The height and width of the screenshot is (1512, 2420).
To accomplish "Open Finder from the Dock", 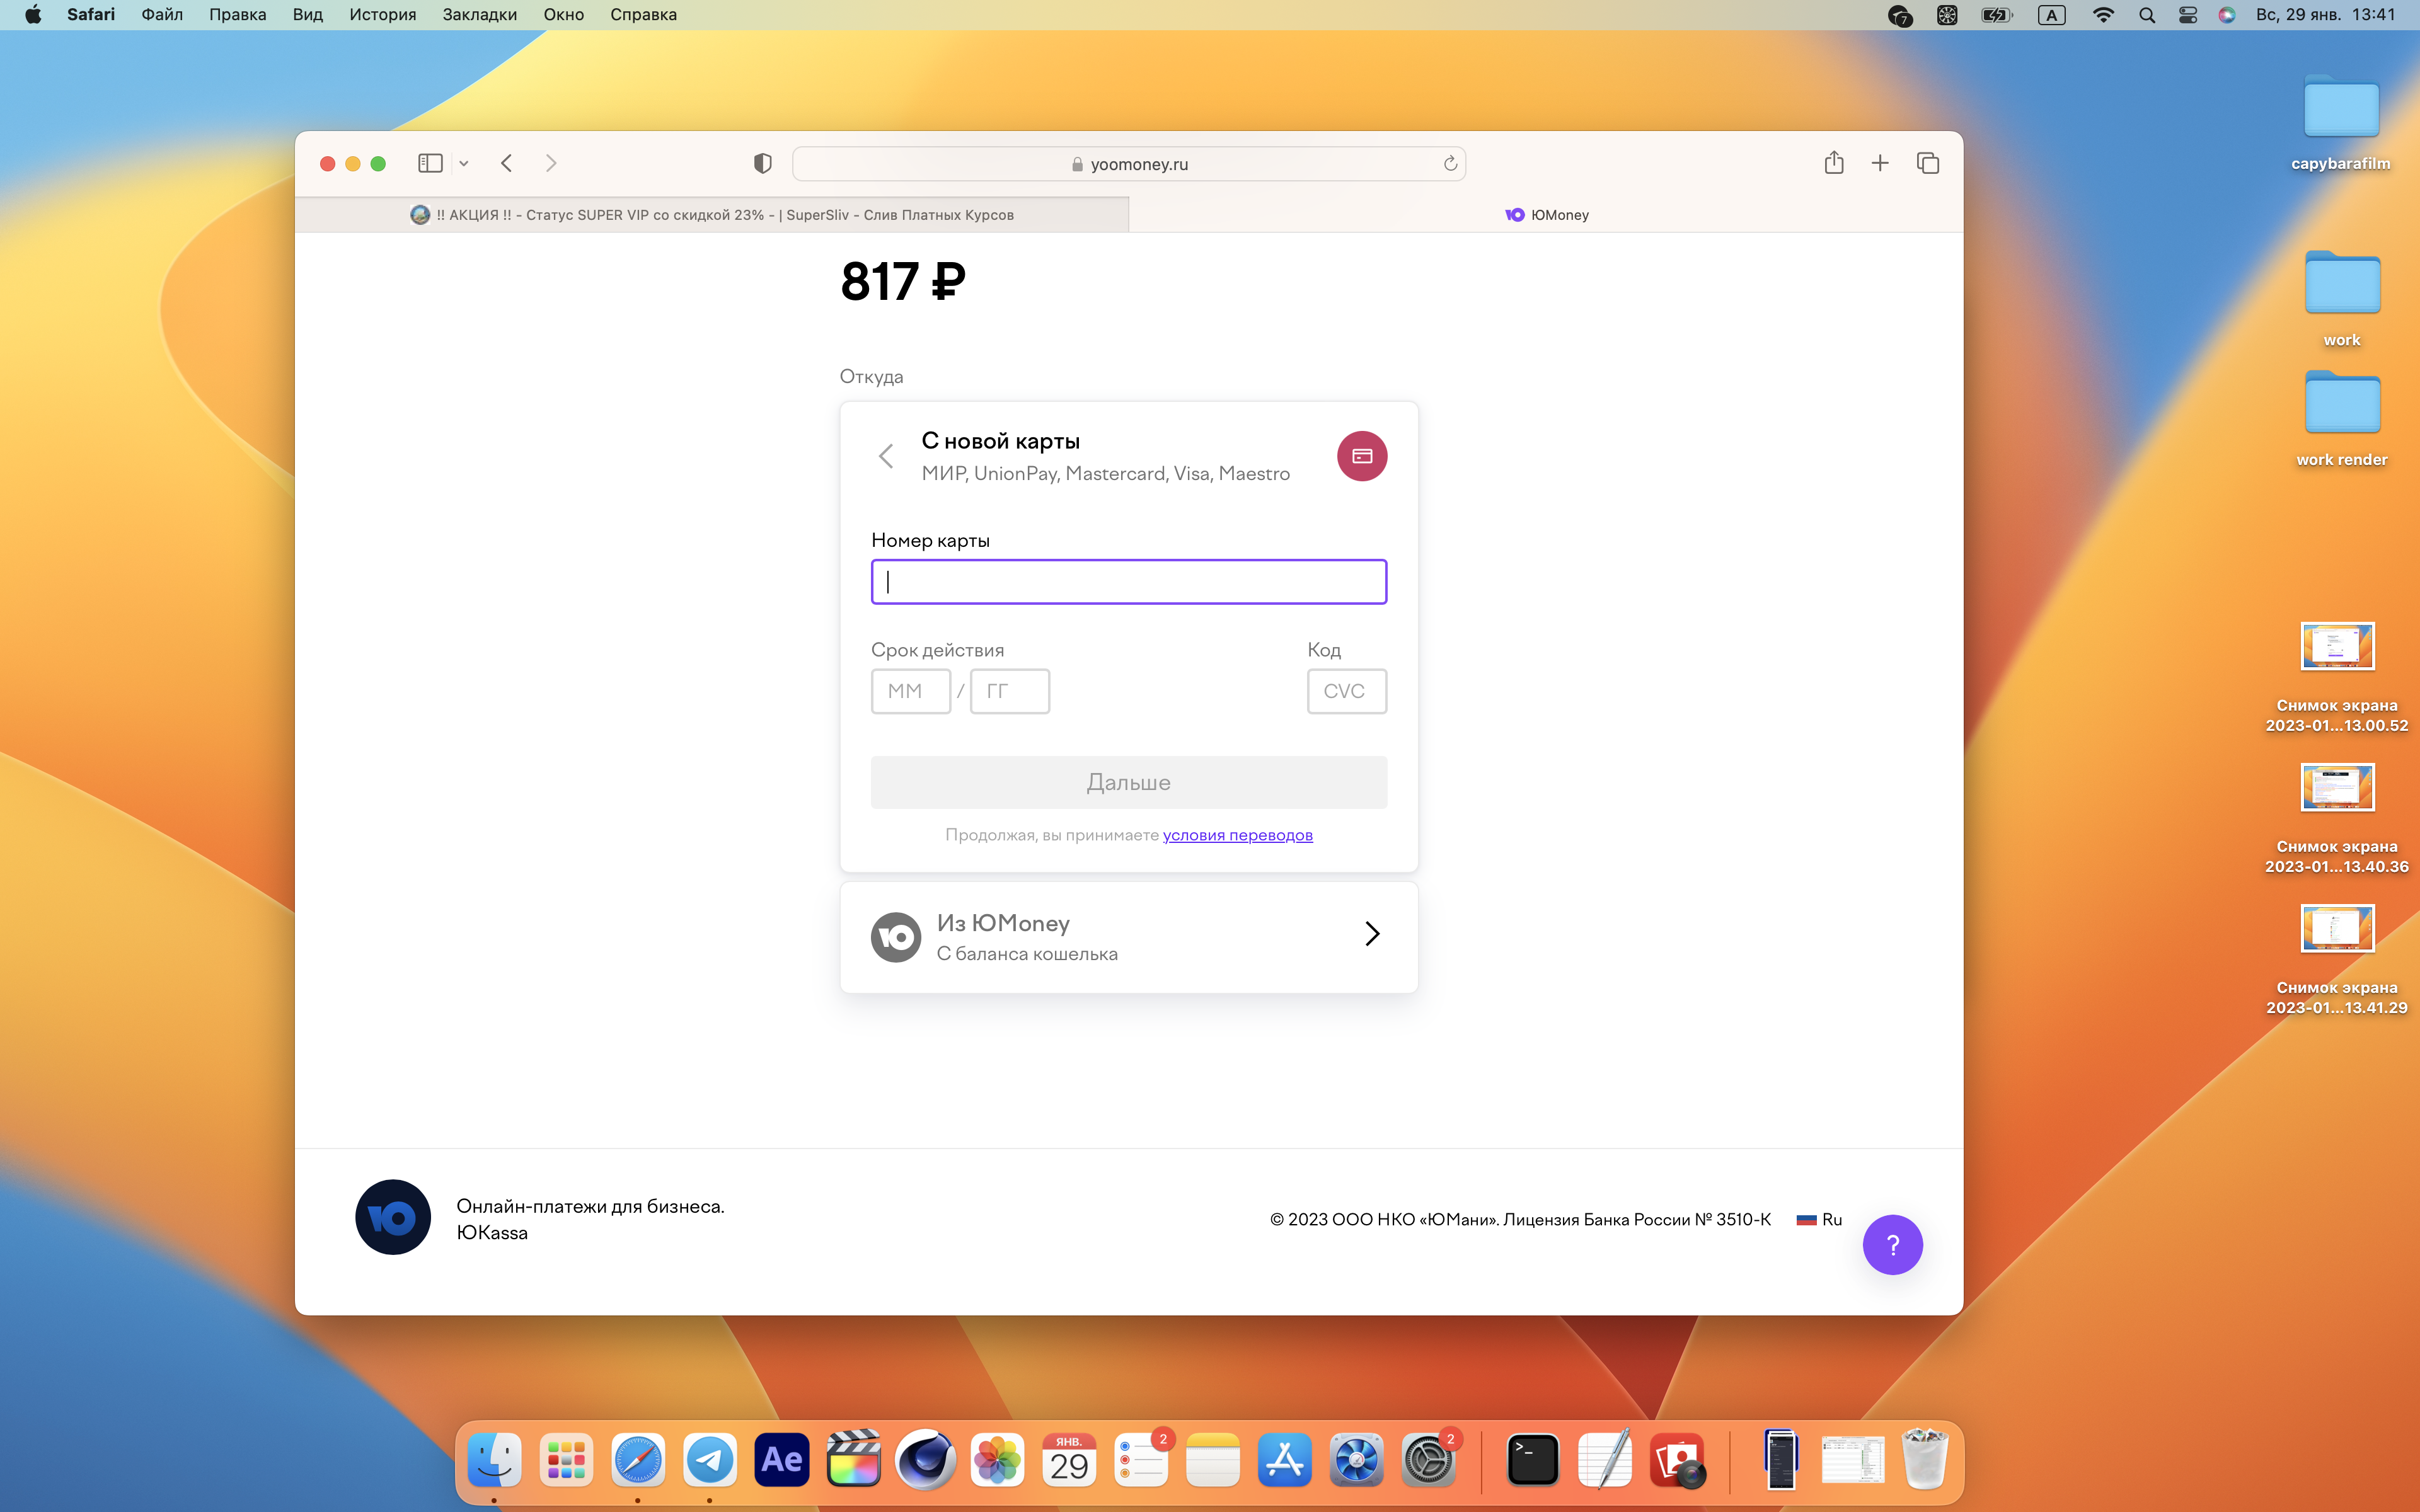I will 494,1461.
